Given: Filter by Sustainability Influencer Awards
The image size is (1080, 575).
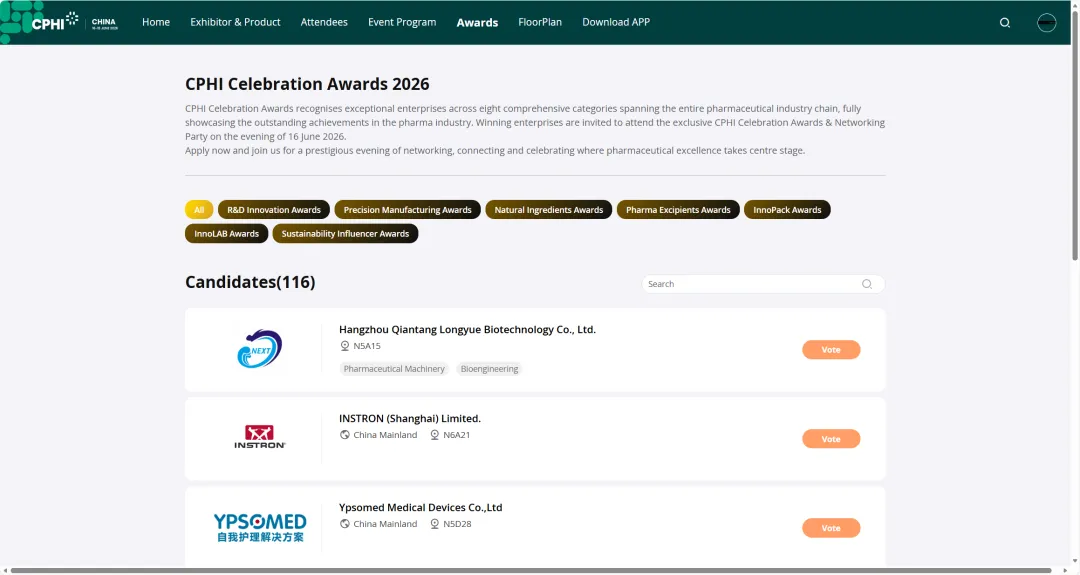Looking at the screenshot, I should point(345,233).
